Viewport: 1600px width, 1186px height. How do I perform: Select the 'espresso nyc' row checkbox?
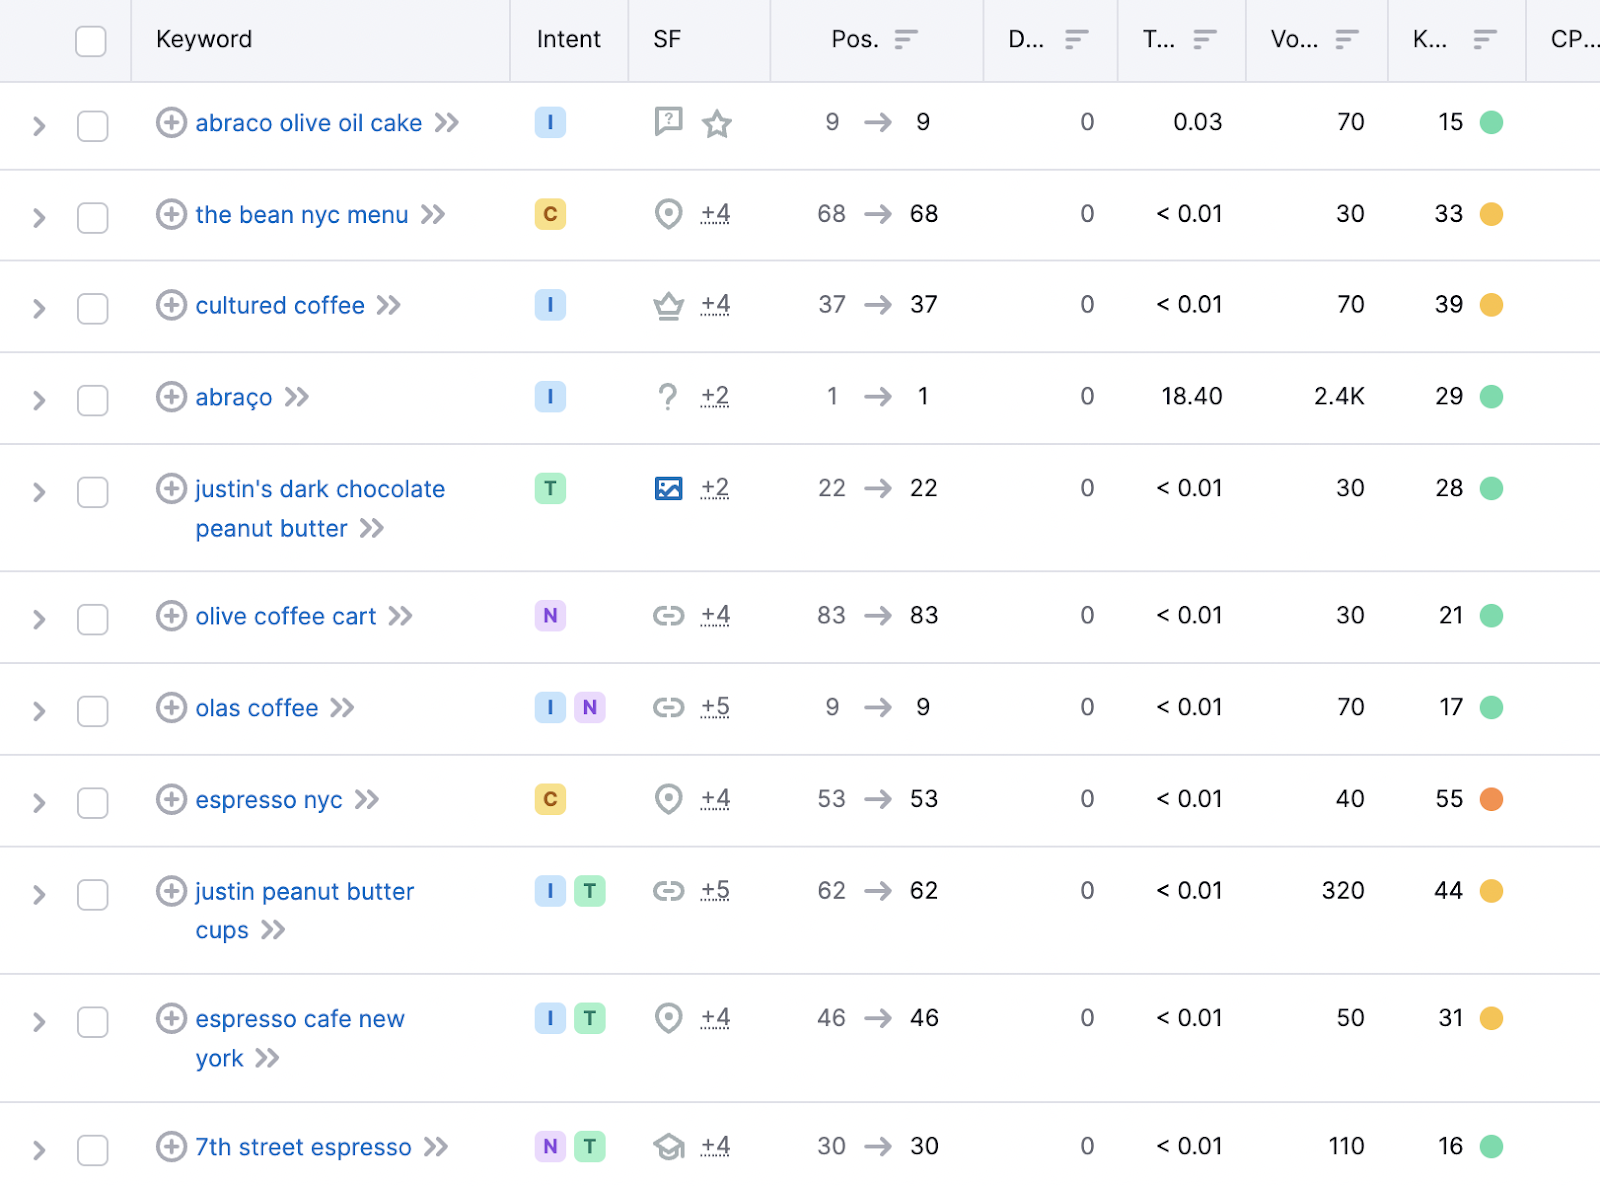[x=93, y=802]
